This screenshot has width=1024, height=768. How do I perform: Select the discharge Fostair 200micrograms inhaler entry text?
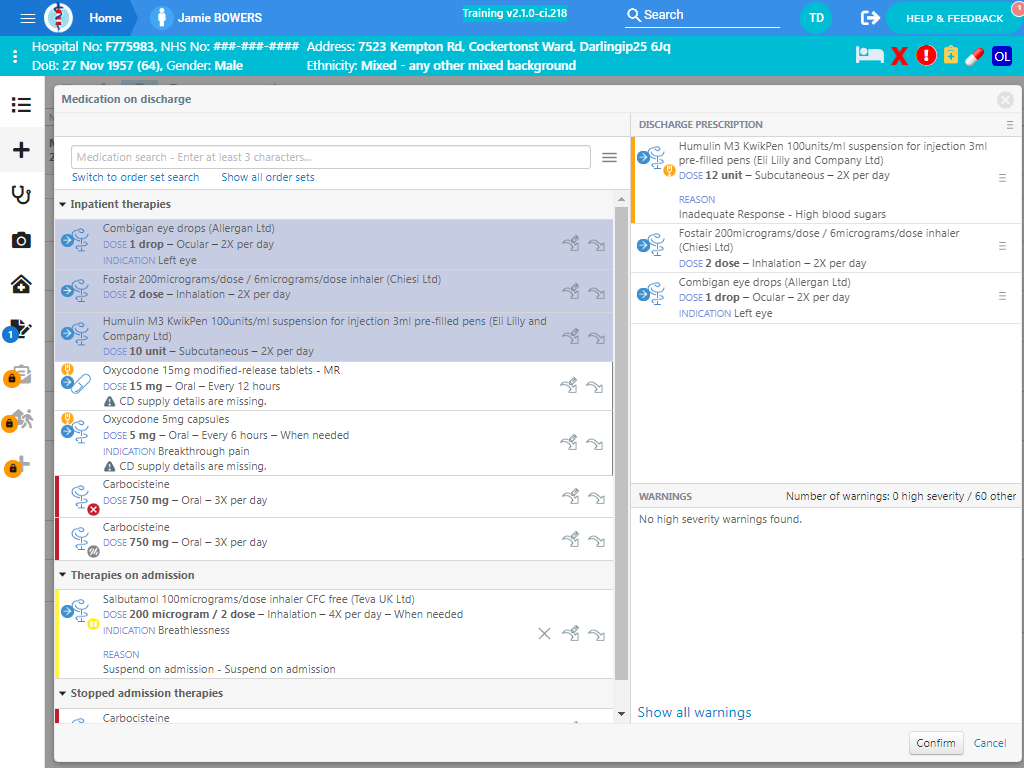coord(818,240)
